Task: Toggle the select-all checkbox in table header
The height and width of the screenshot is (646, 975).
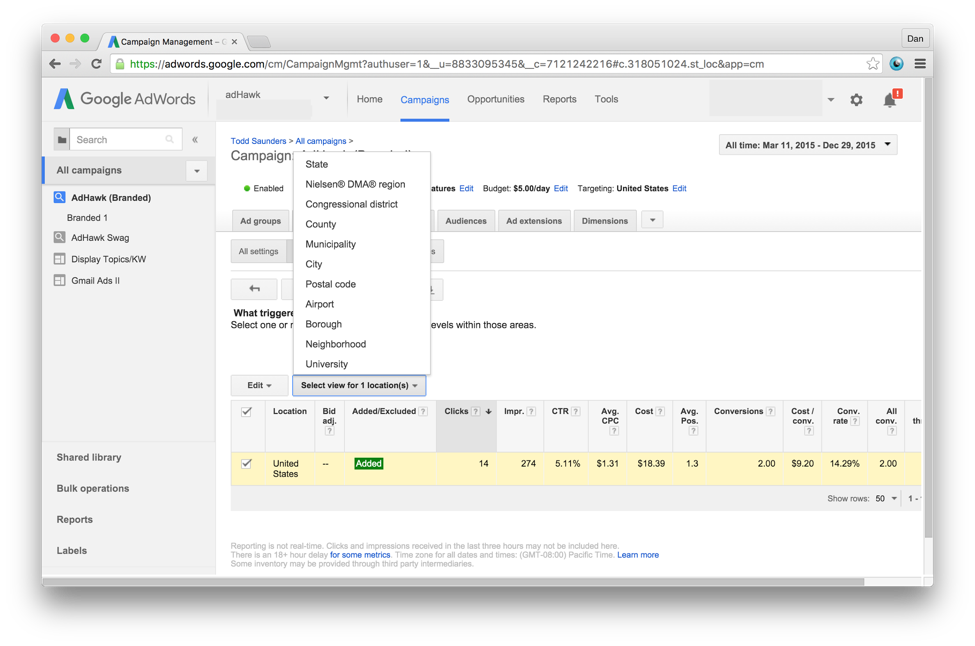Action: (x=247, y=412)
